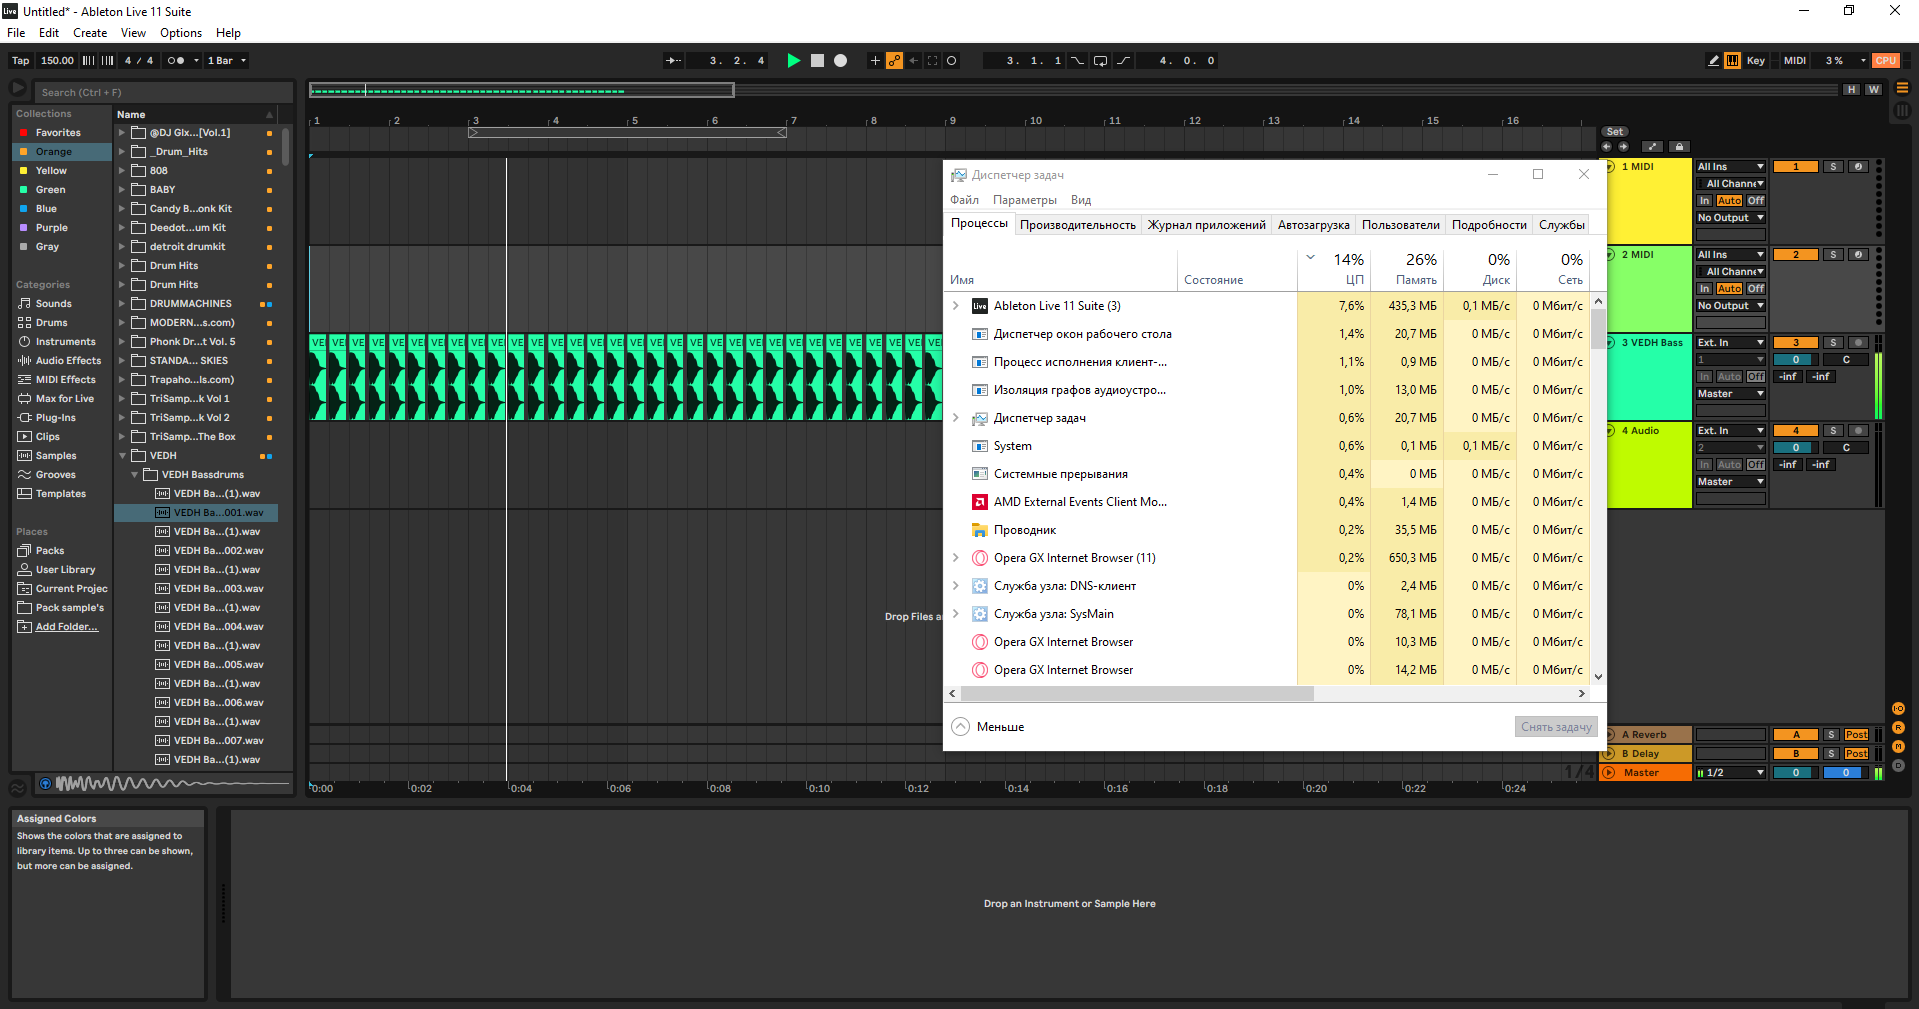The image size is (1919, 1009).
Task: Open track 4 Audio 'Master' output dropdown
Action: point(1731,482)
